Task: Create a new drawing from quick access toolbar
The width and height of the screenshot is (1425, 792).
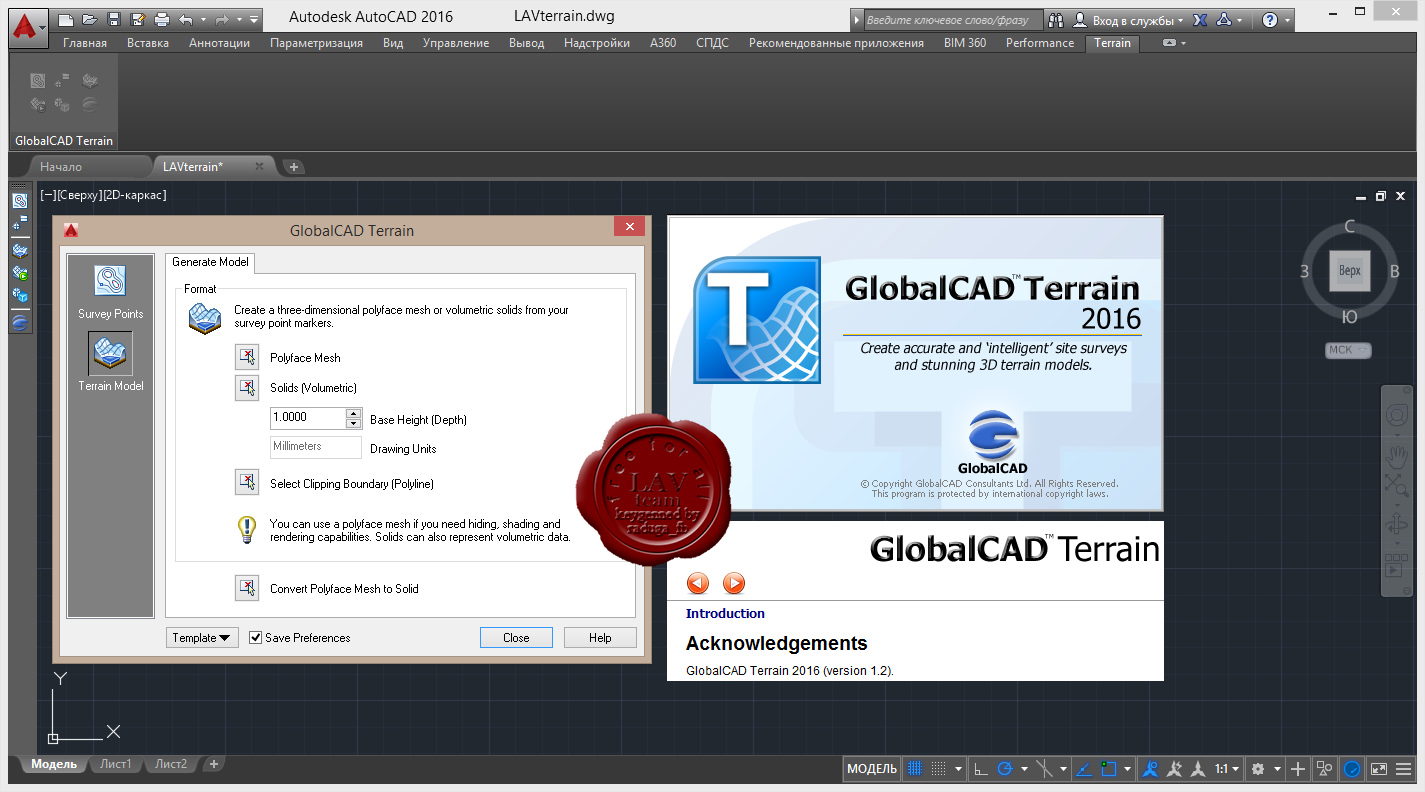Action: (66, 19)
